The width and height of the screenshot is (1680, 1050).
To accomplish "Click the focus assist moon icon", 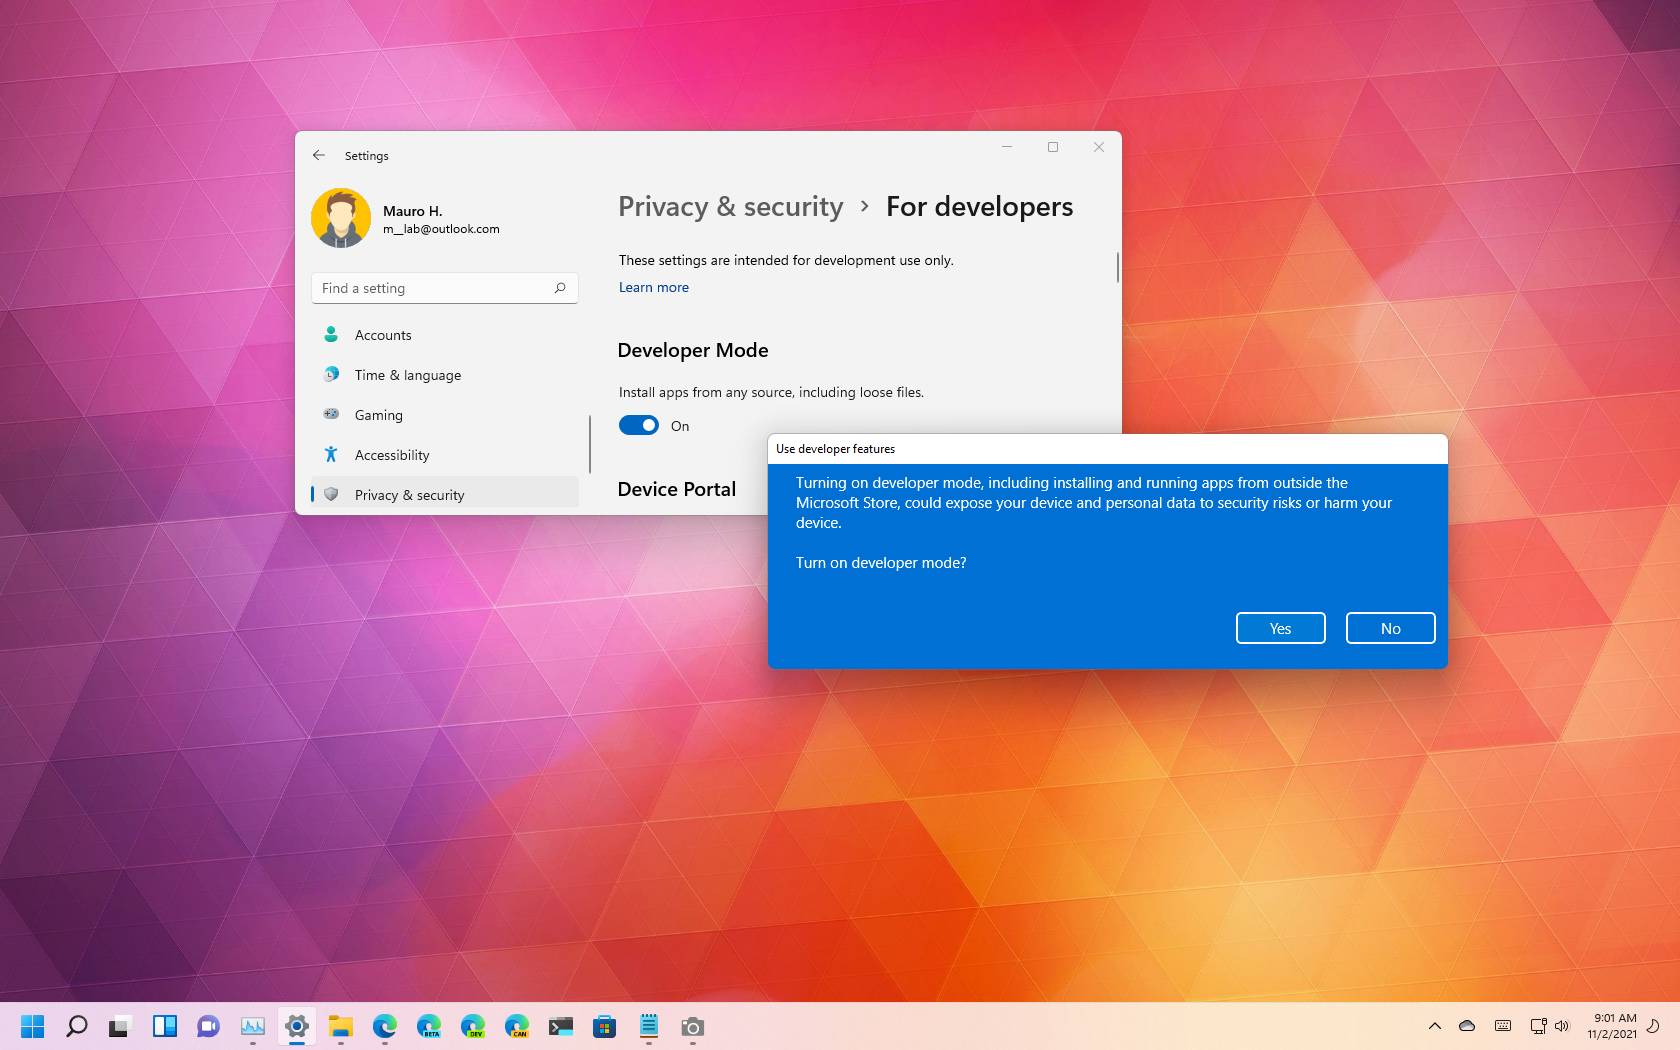I will 1654,1026.
